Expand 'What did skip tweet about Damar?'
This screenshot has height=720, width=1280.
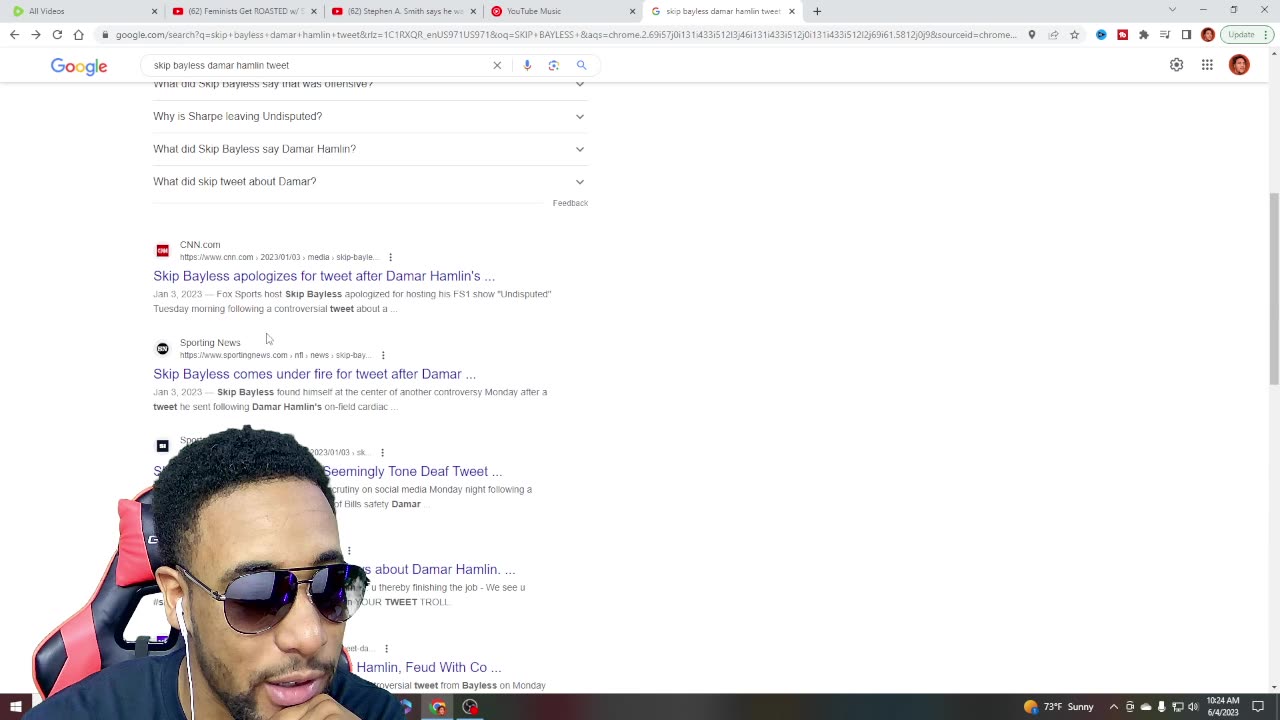pyautogui.click(x=370, y=181)
